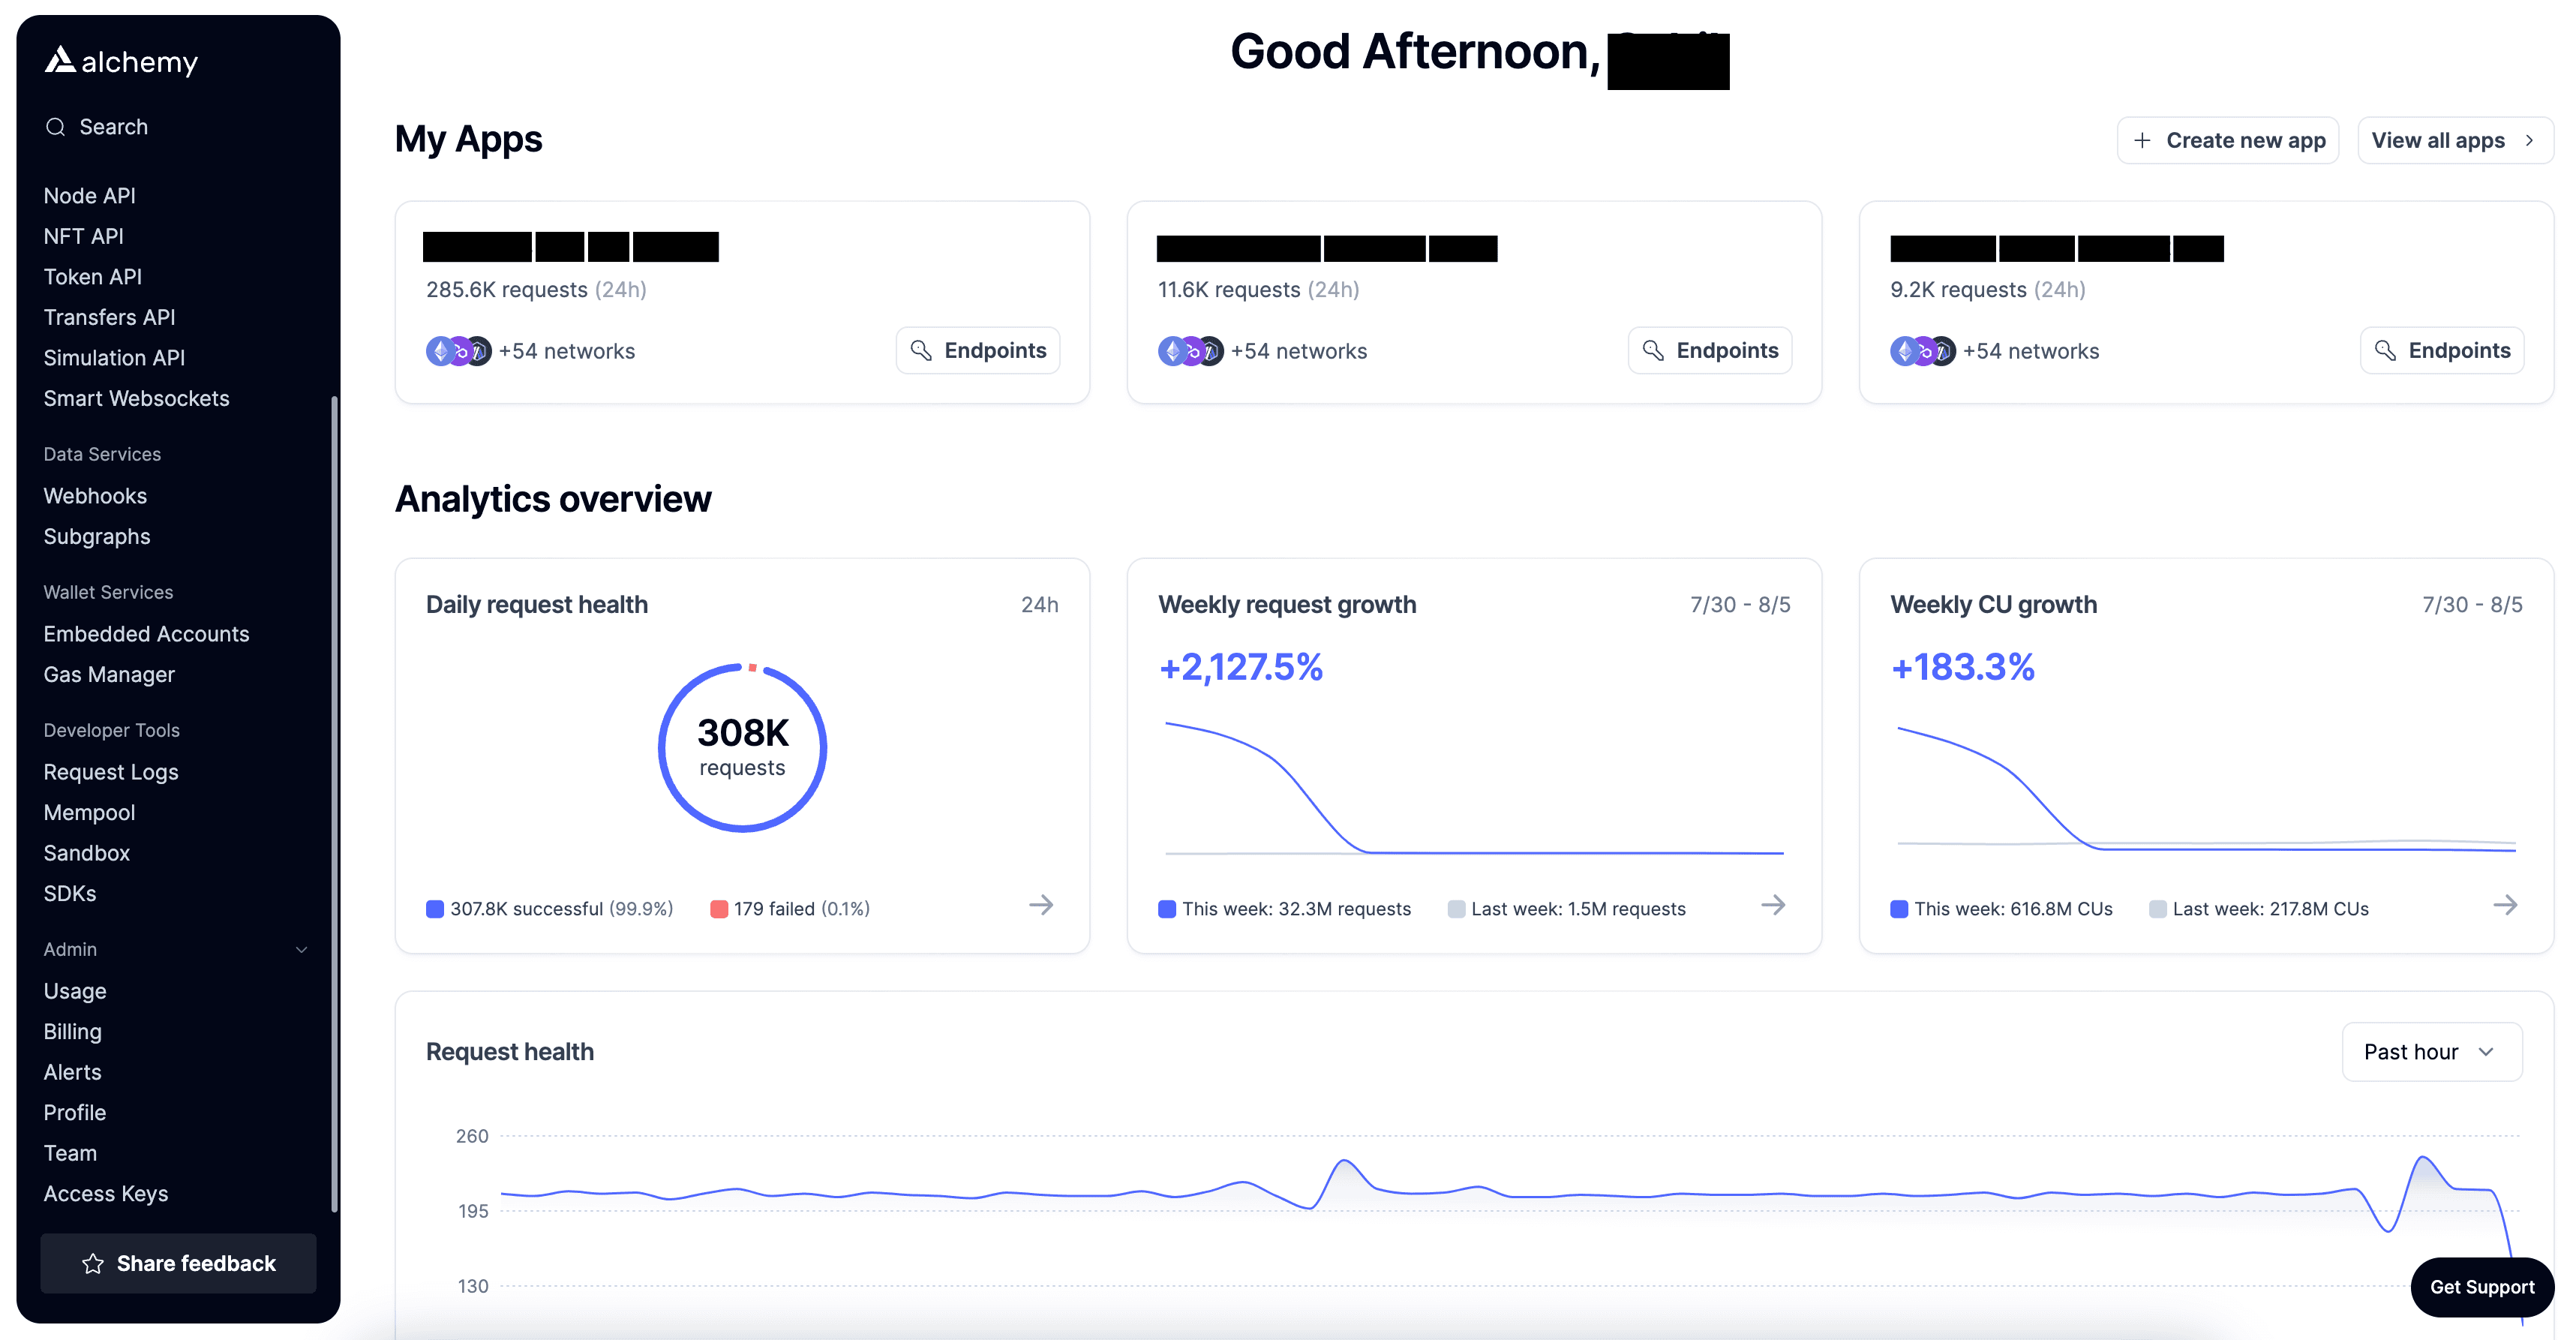
Task: Click the Get Support button
Action: (x=2481, y=1287)
